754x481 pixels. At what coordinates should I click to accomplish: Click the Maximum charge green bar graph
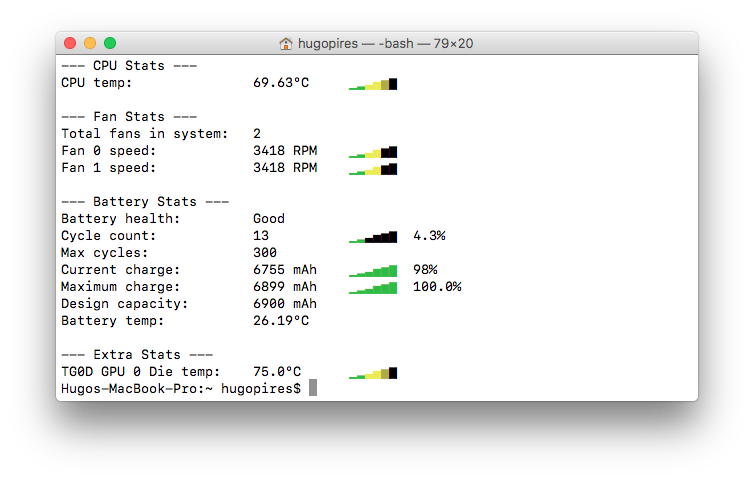click(x=373, y=288)
